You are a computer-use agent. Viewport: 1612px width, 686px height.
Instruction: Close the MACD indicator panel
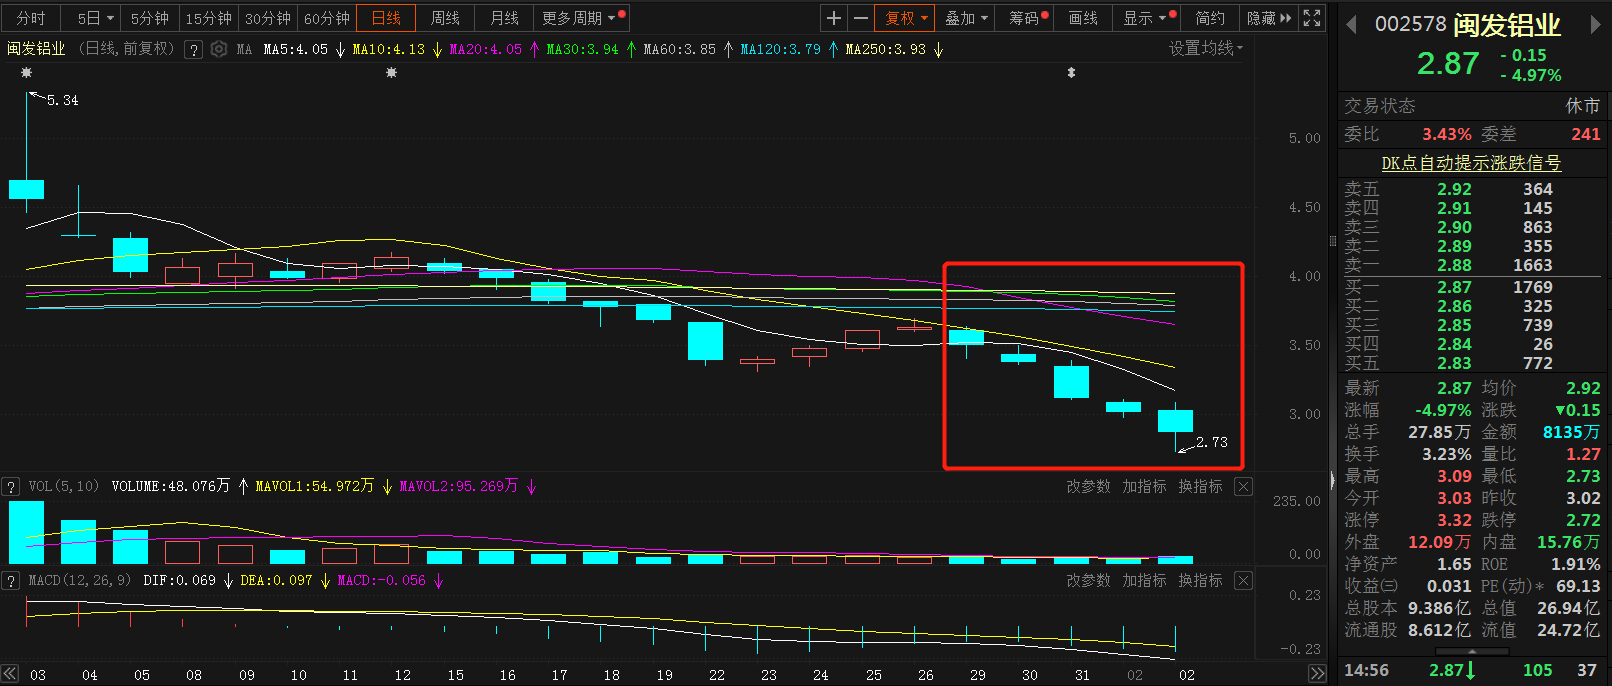click(1243, 581)
